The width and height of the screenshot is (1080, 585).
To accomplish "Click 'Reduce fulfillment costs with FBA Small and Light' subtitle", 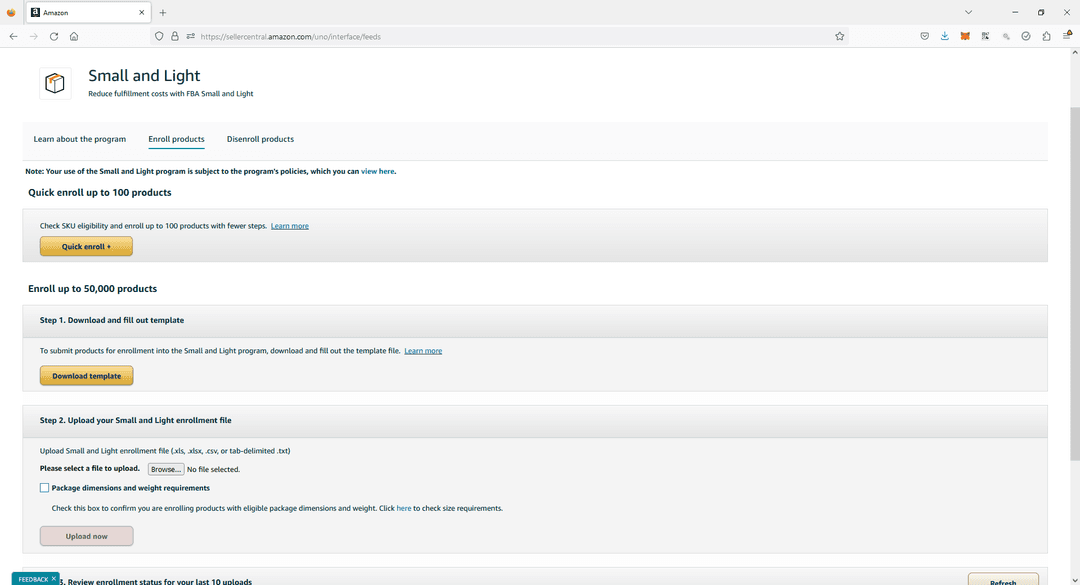I will click(171, 94).
